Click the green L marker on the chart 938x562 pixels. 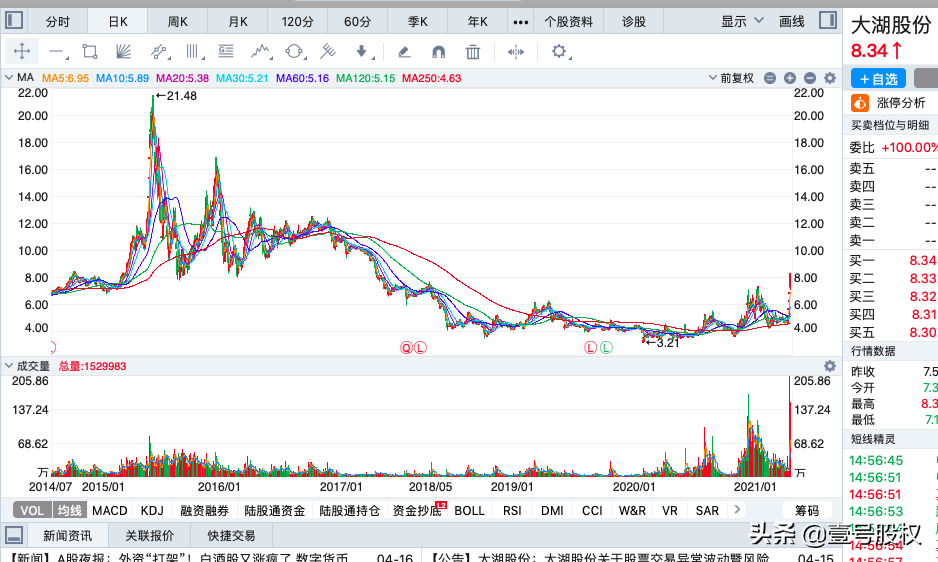[x=606, y=348]
